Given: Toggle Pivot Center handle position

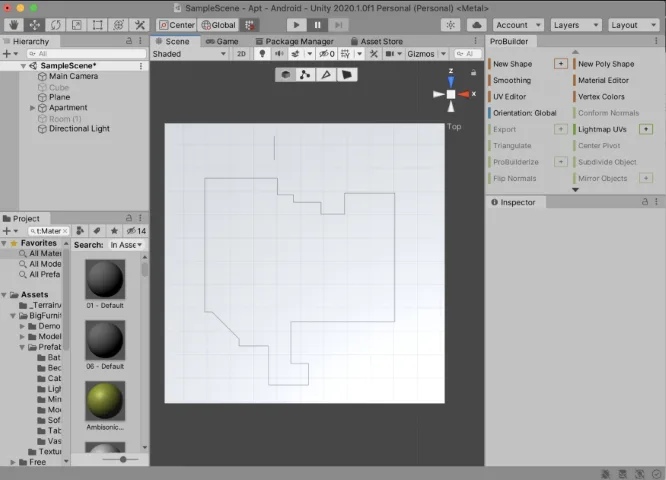Looking at the screenshot, I should pyautogui.click(x=177, y=25).
